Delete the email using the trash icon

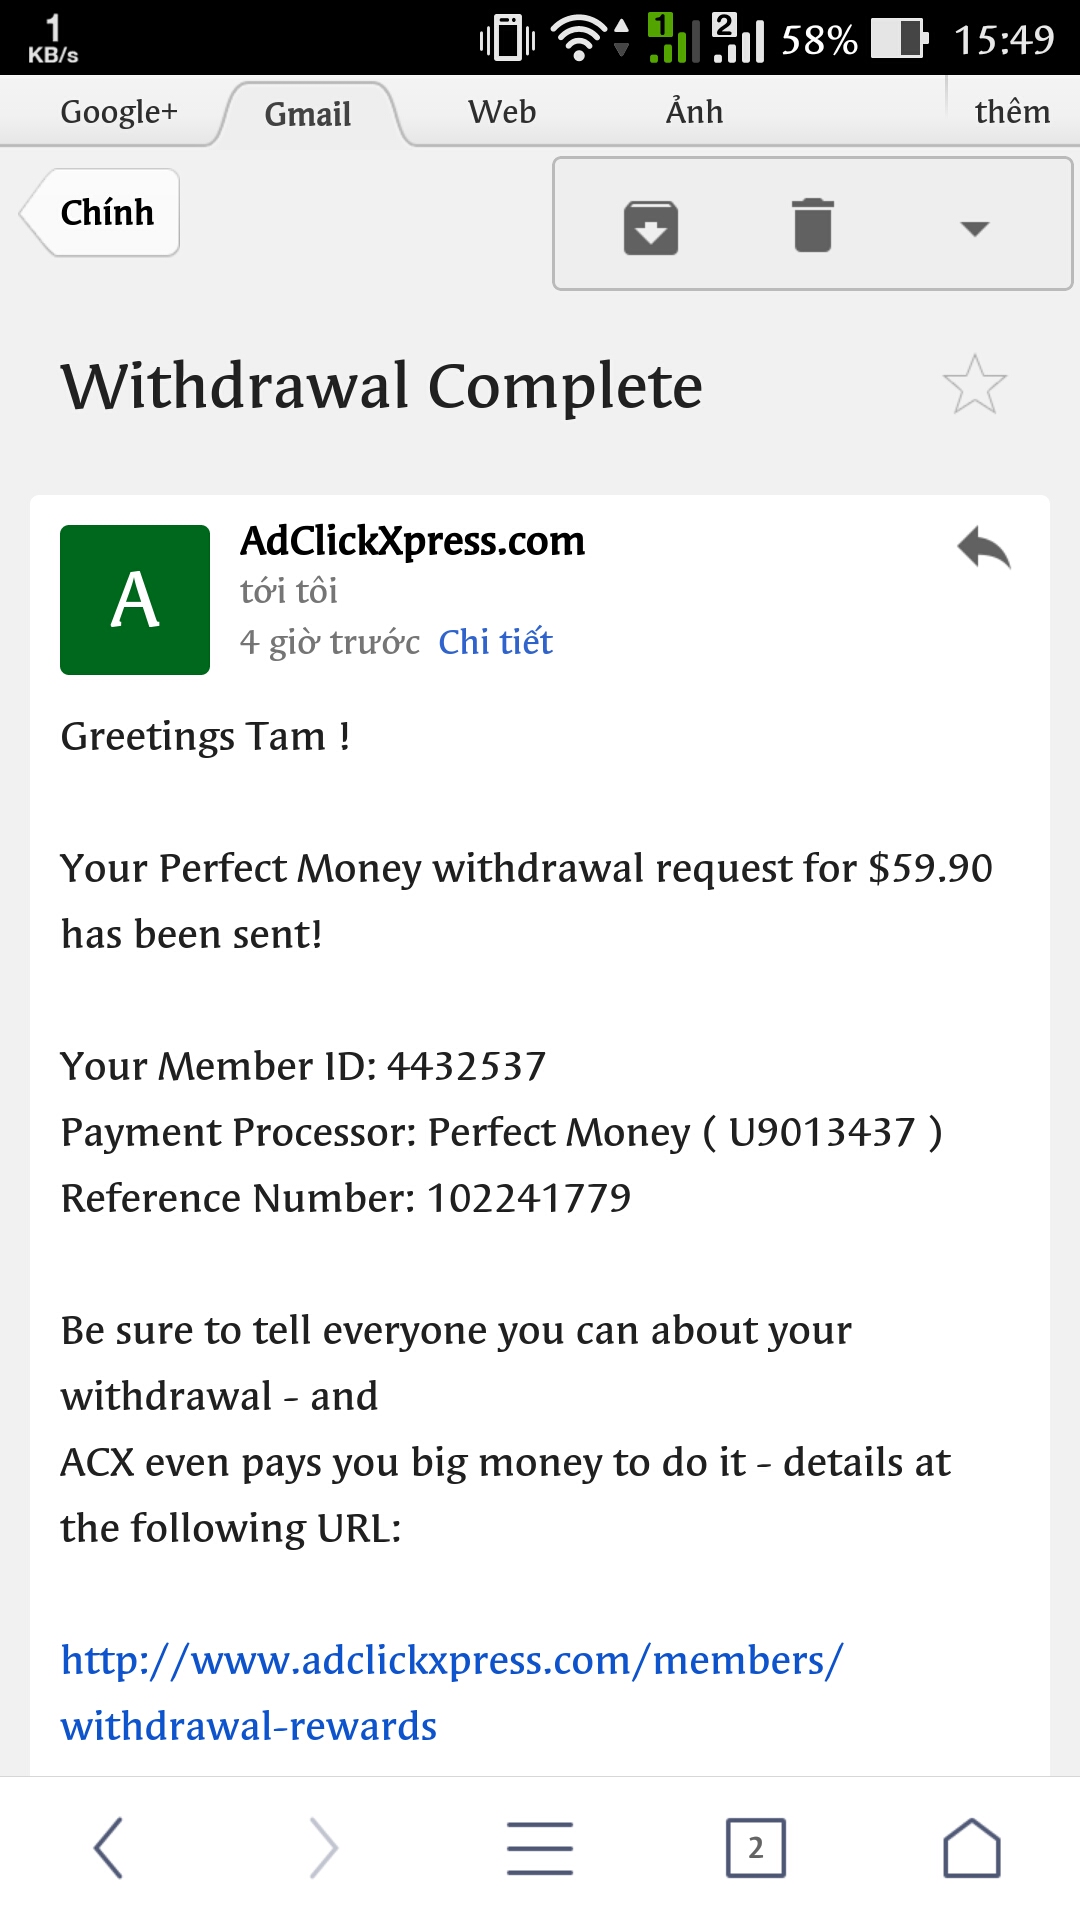[812, 225]
